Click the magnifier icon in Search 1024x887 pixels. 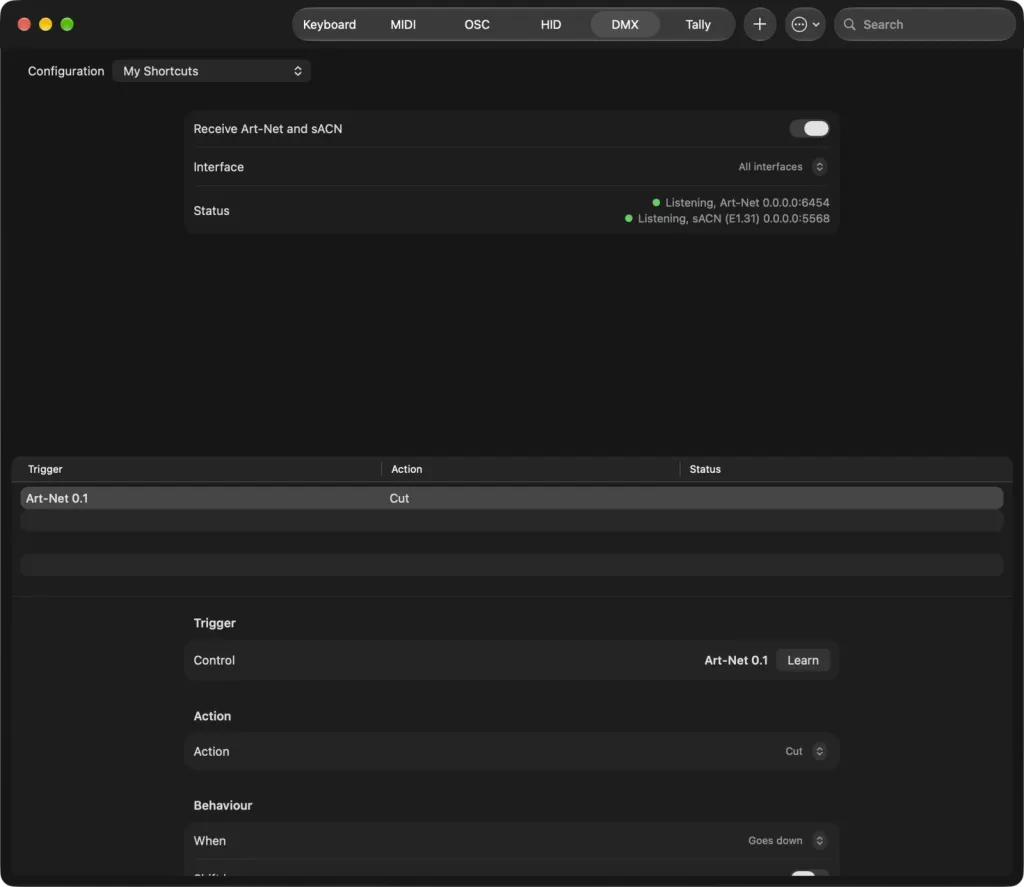pyautogui.click(x=850, y=24)
